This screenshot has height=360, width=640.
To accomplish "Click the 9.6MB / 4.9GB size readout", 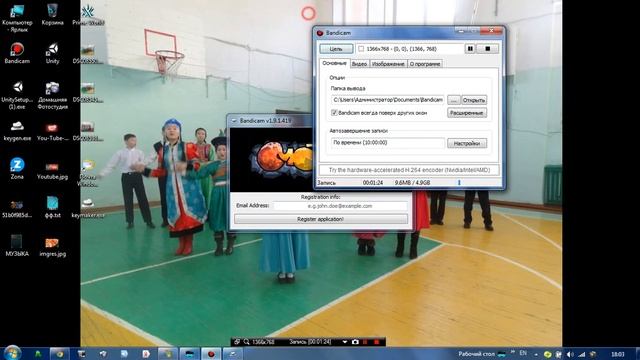I will (412, 182).
